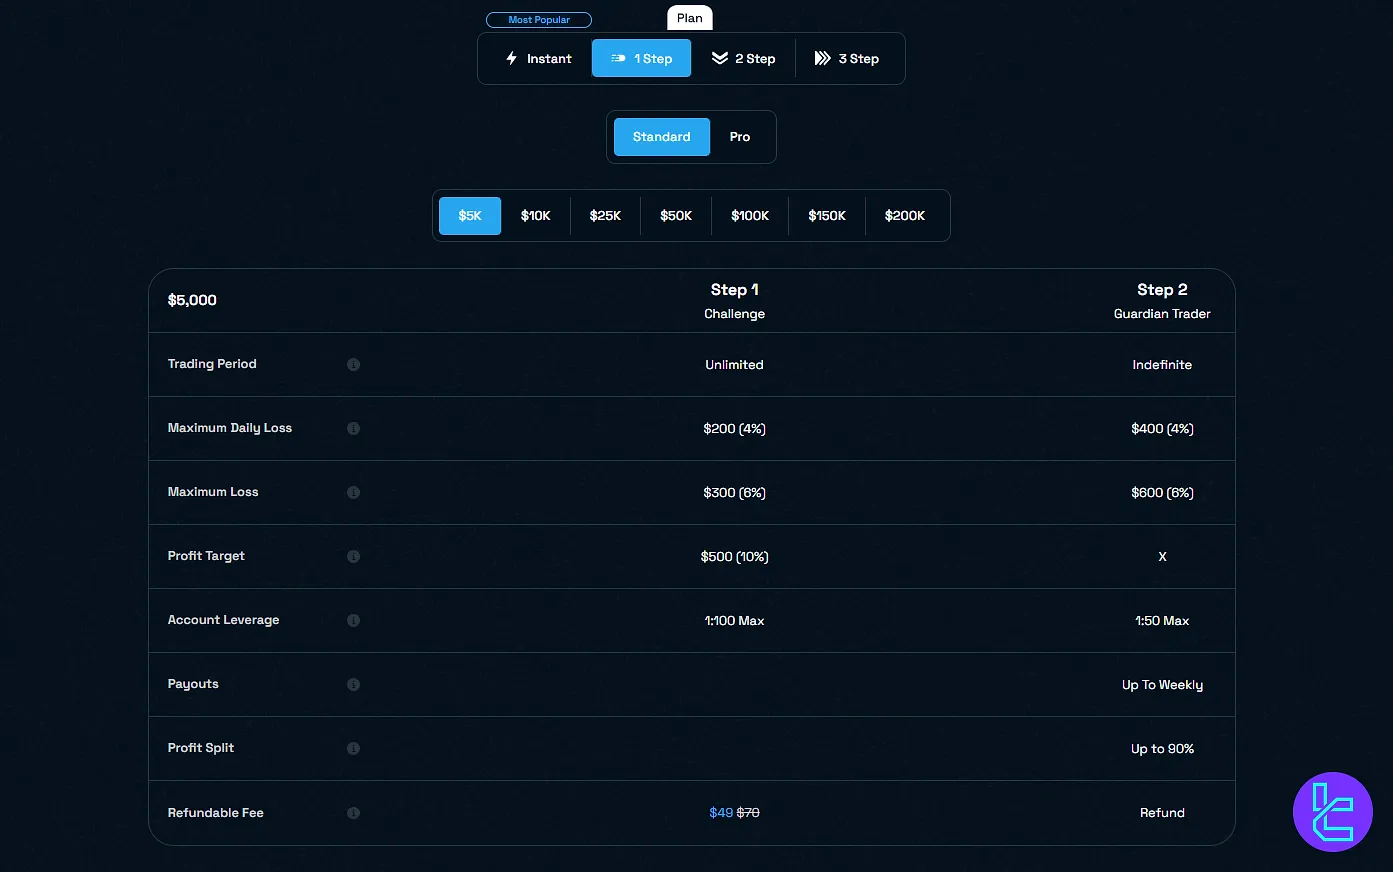Select the 2 Step plan tab
Image resolution: width=1393 pixels, height=872 pixels.
[743, 59]
